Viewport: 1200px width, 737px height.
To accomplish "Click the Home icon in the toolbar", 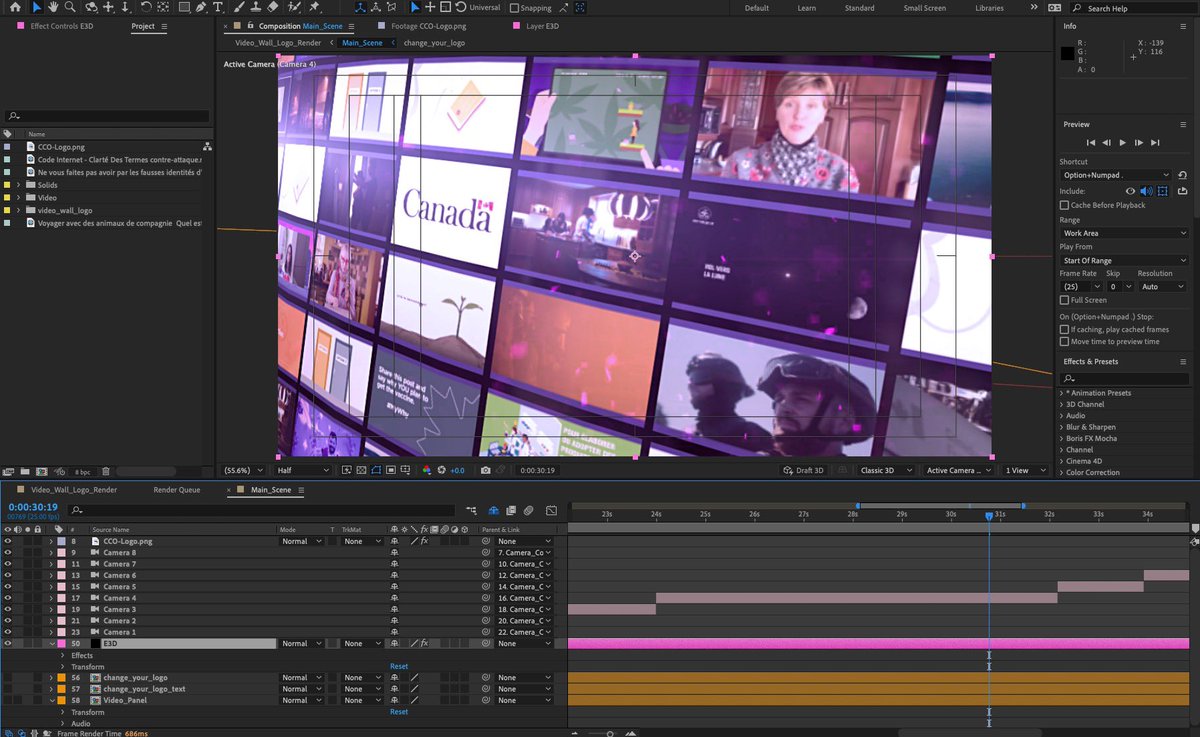I will coord(15,7).
